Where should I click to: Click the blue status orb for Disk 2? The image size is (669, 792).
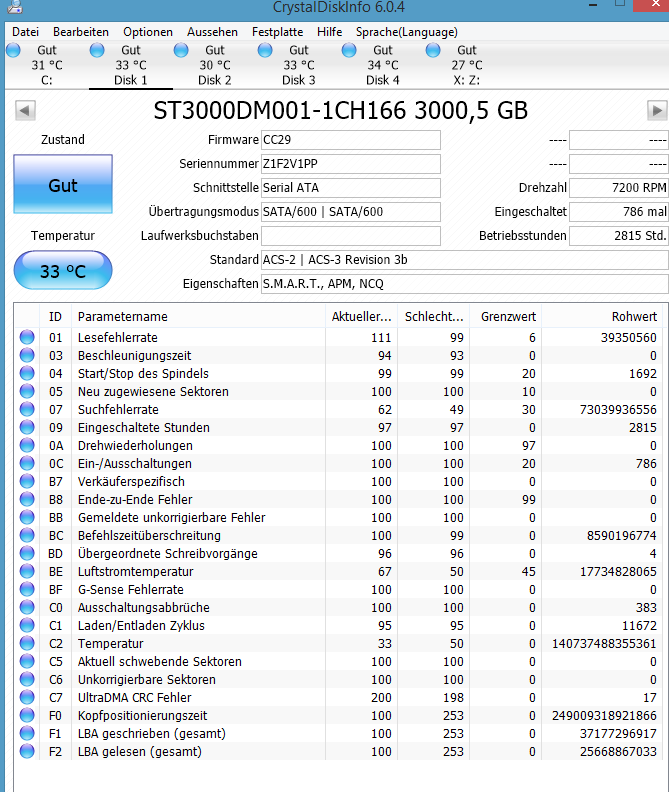[181, 50]
